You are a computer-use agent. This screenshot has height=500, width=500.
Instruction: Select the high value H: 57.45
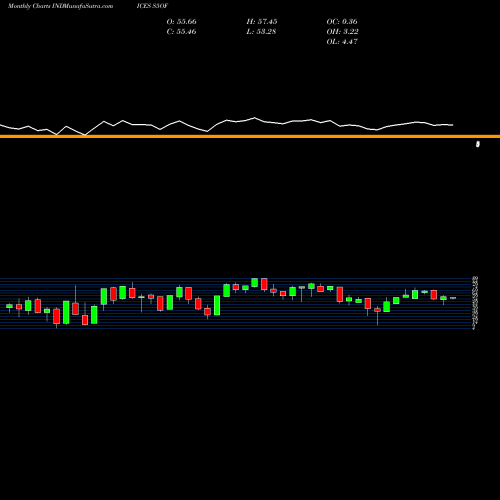[262, 22]
